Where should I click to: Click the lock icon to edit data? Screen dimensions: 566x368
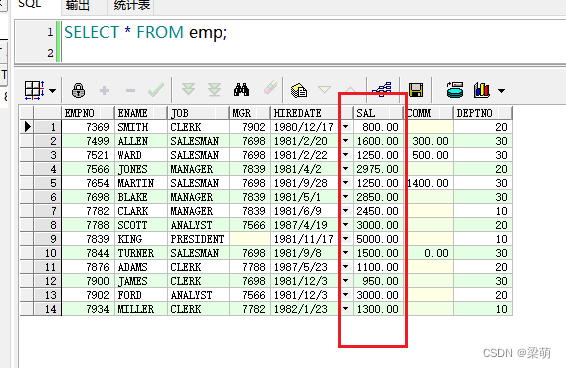click(x=78, y=90)
